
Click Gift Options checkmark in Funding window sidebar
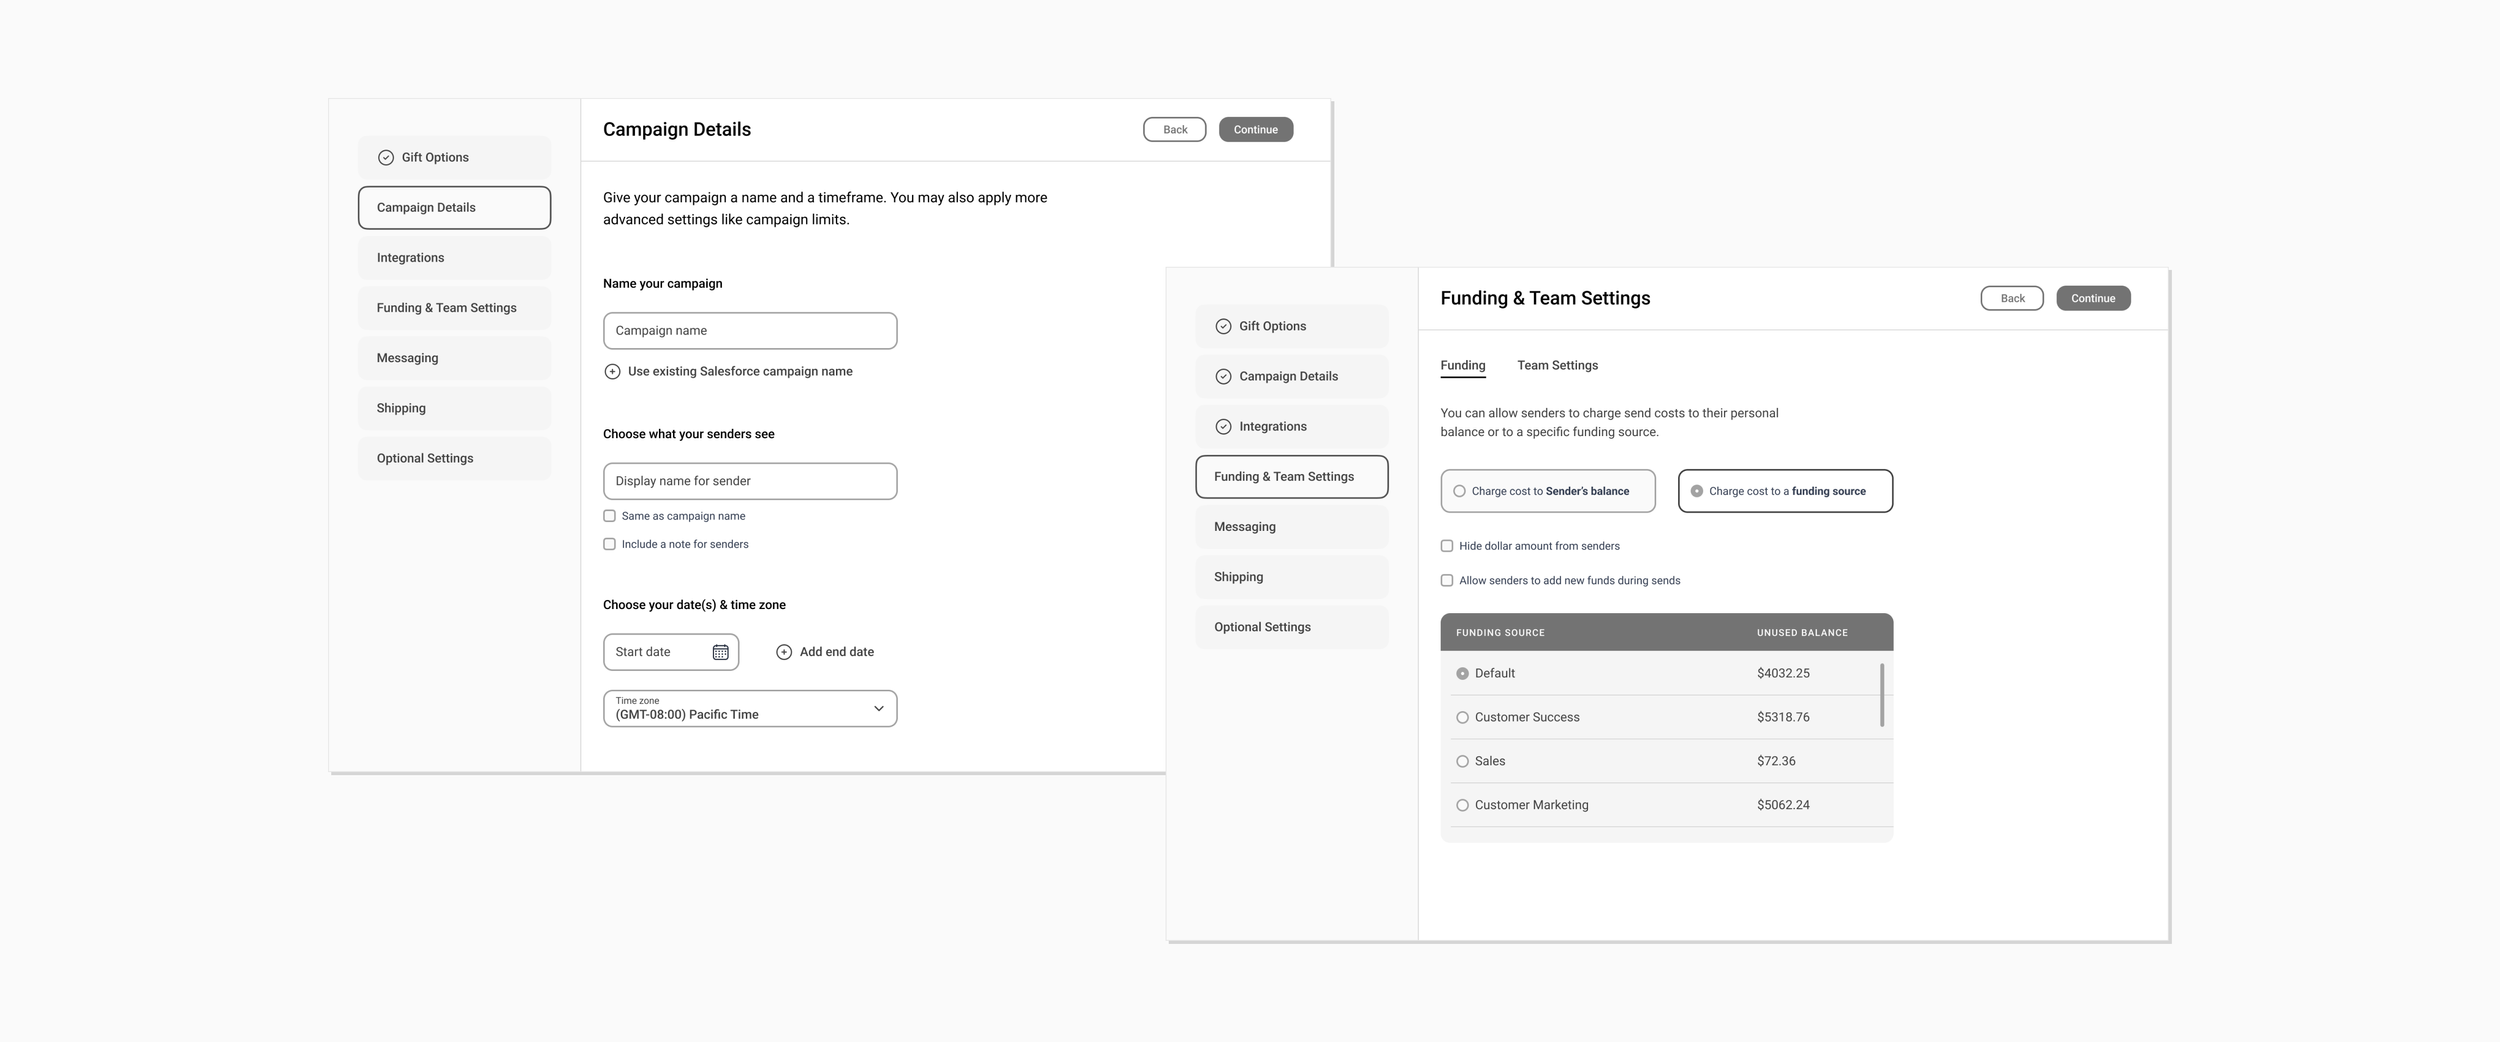tap(1223, 326)
